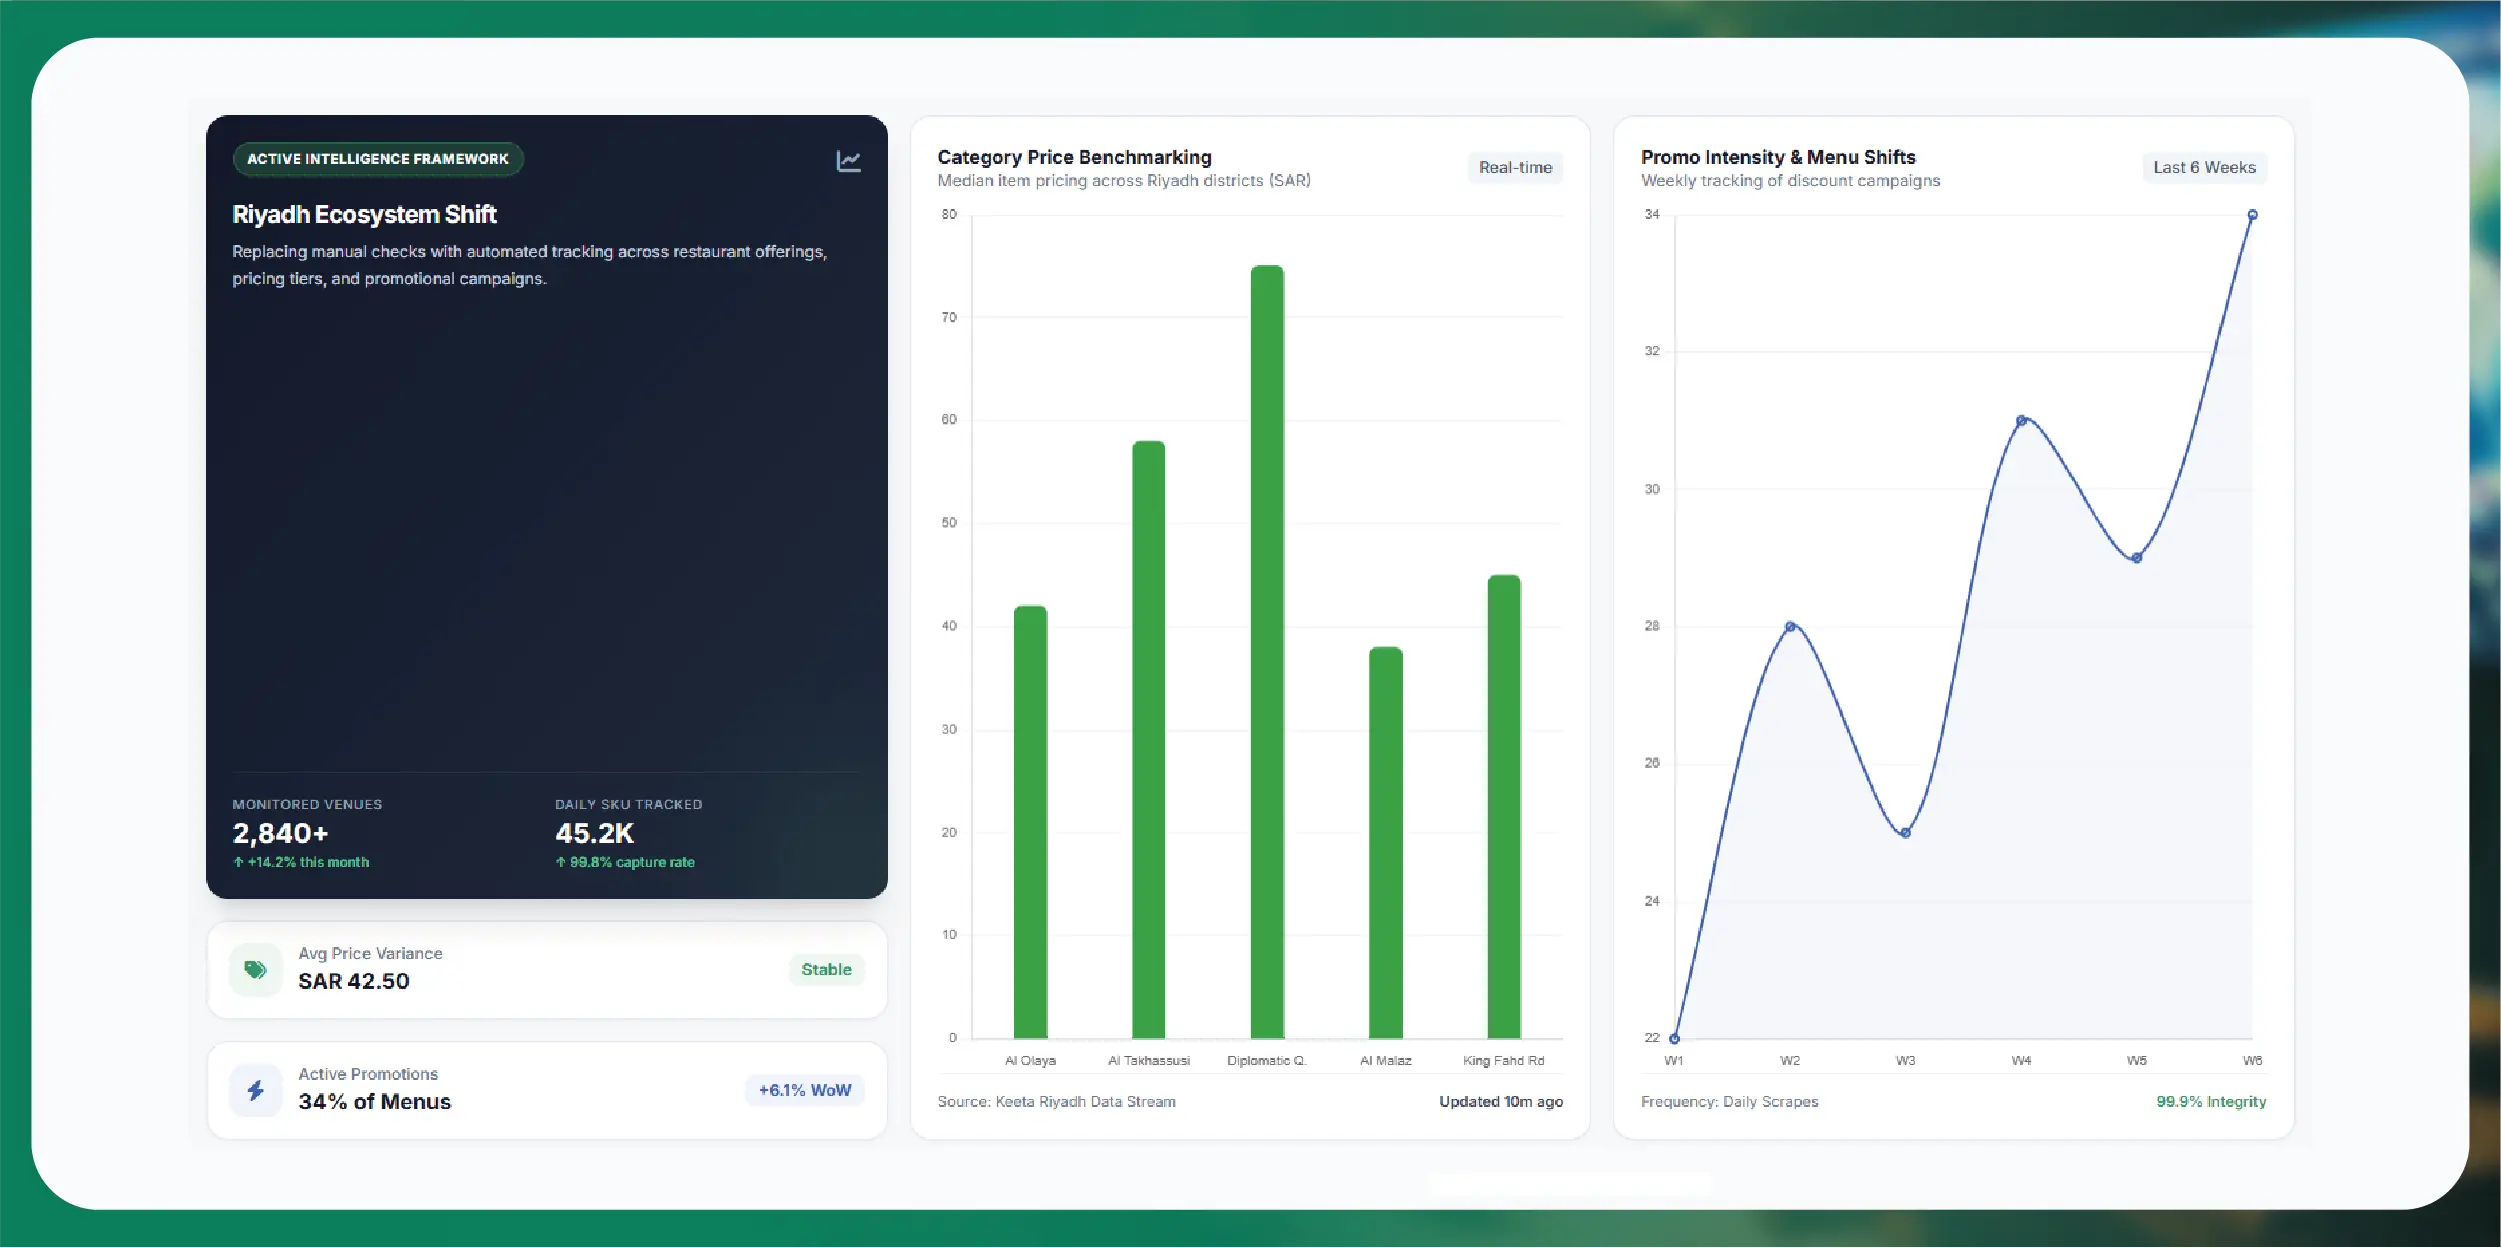The image size is (2501, 1248).
Task: Click the King Fahd Rd axis label
Action: 1503,1061
